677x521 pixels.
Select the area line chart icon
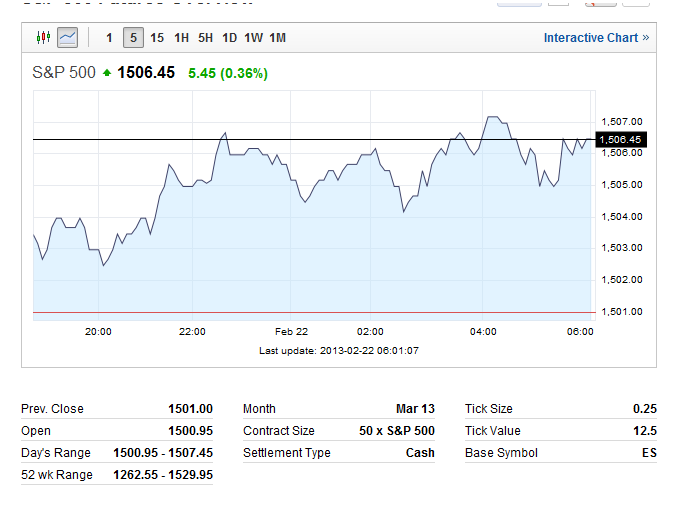(x=67, y=38)
